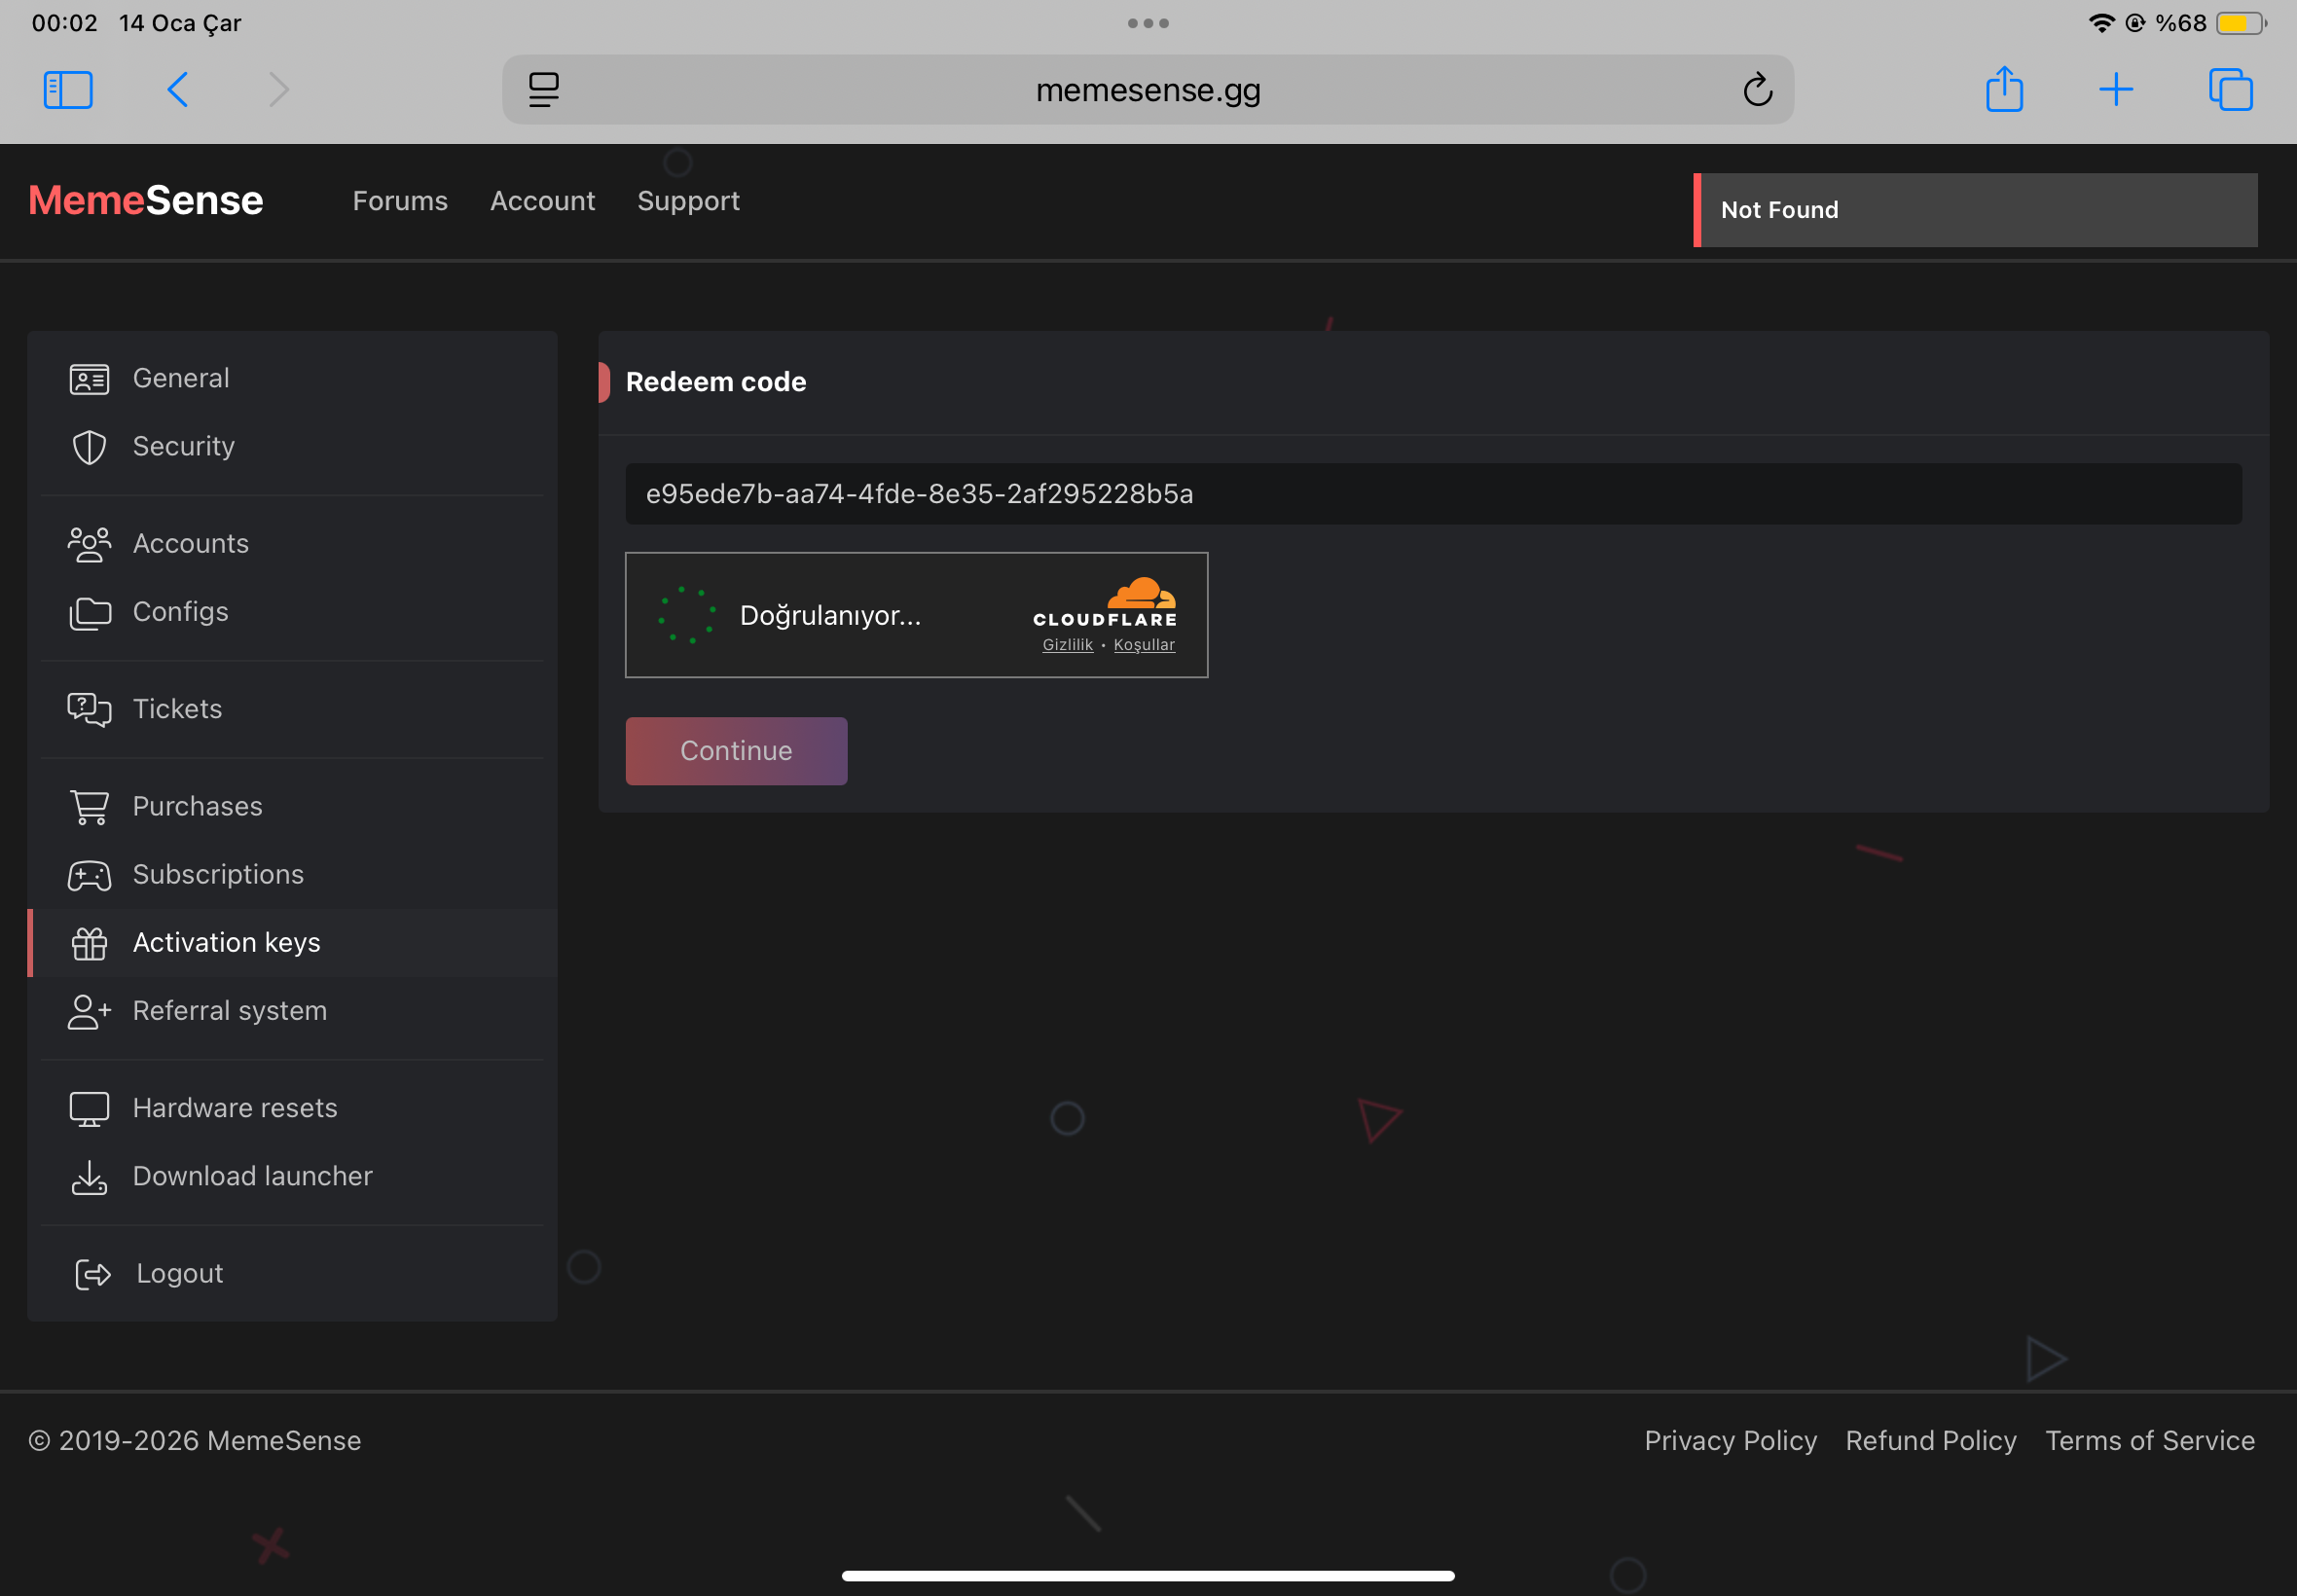Tap the 00:02 clock in status bar
Viewport: 2297px width, 1596px height.
pyautogui.click(x=65, y=23)
